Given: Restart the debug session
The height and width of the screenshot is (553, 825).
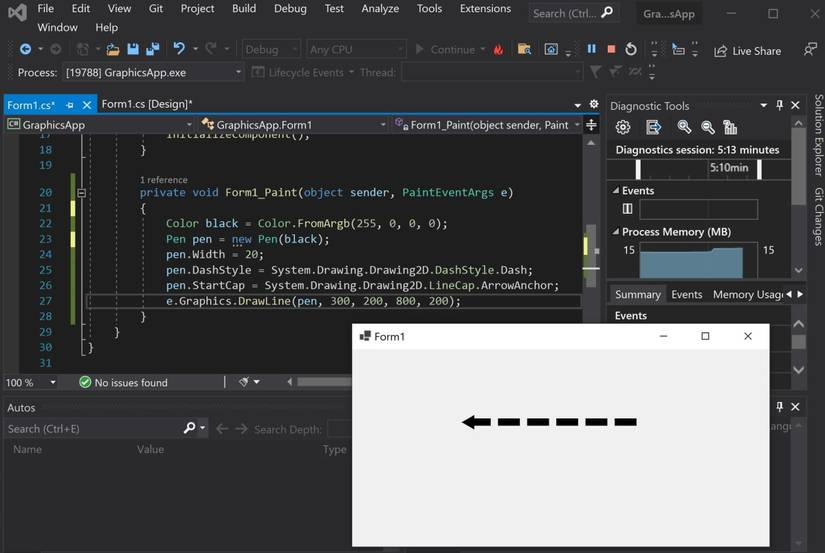Looking at the screenshot, I should click(x=630, y=49).
